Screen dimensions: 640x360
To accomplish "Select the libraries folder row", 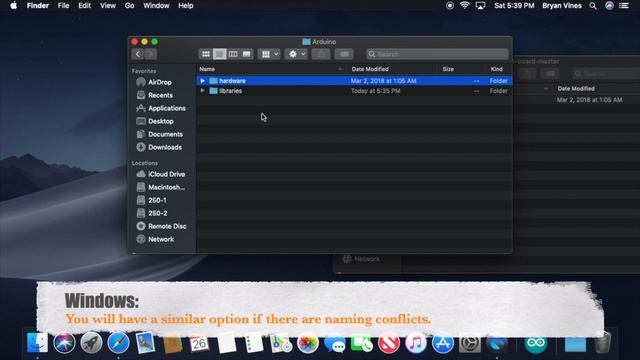I will click(x=354, y=91).
